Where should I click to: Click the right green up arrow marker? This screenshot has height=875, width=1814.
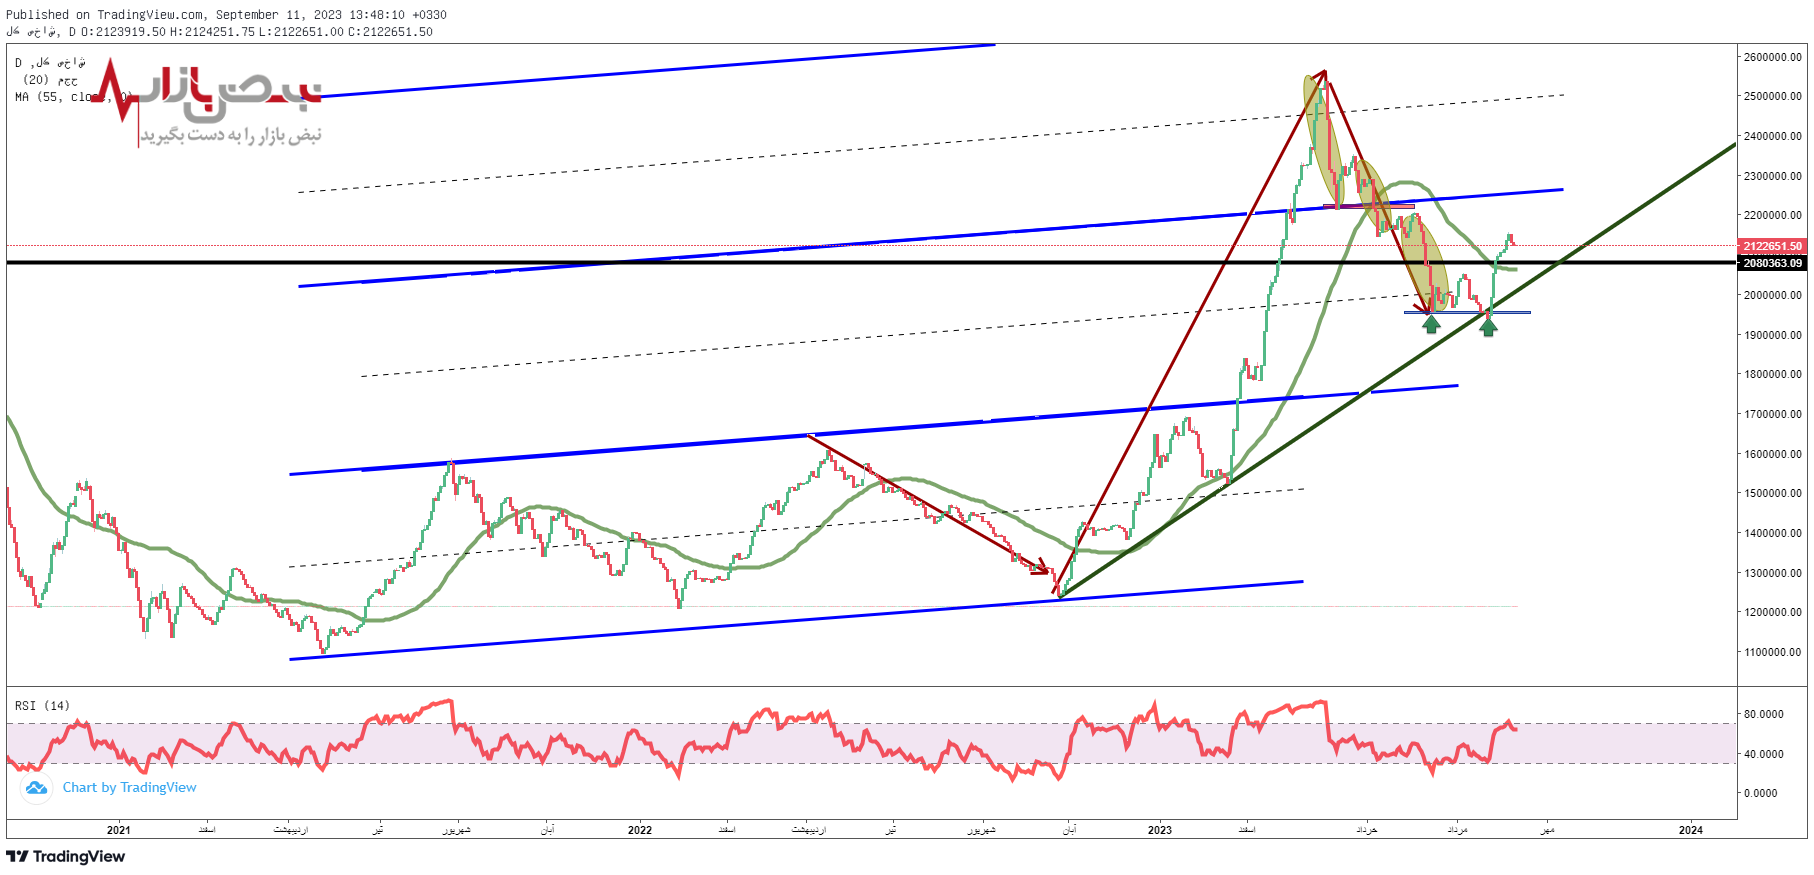tap(1489, 327)
